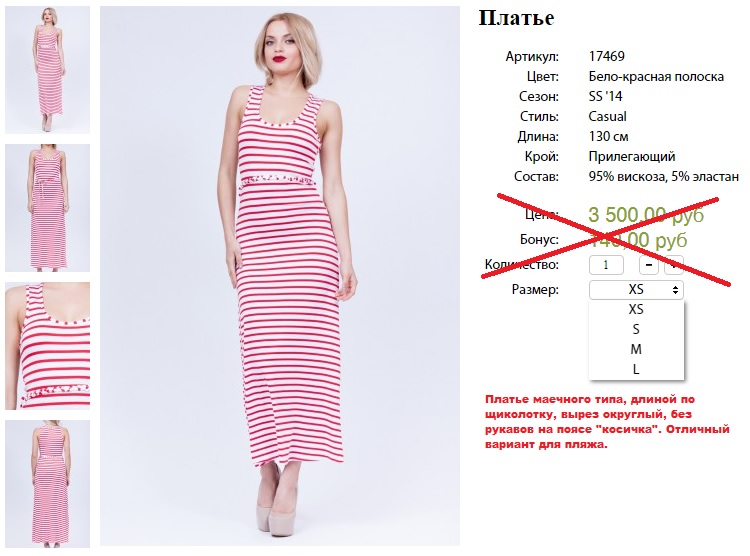The image size is (750, 556).
Task: Click the Платье product title
Action: tap(517, 18)
